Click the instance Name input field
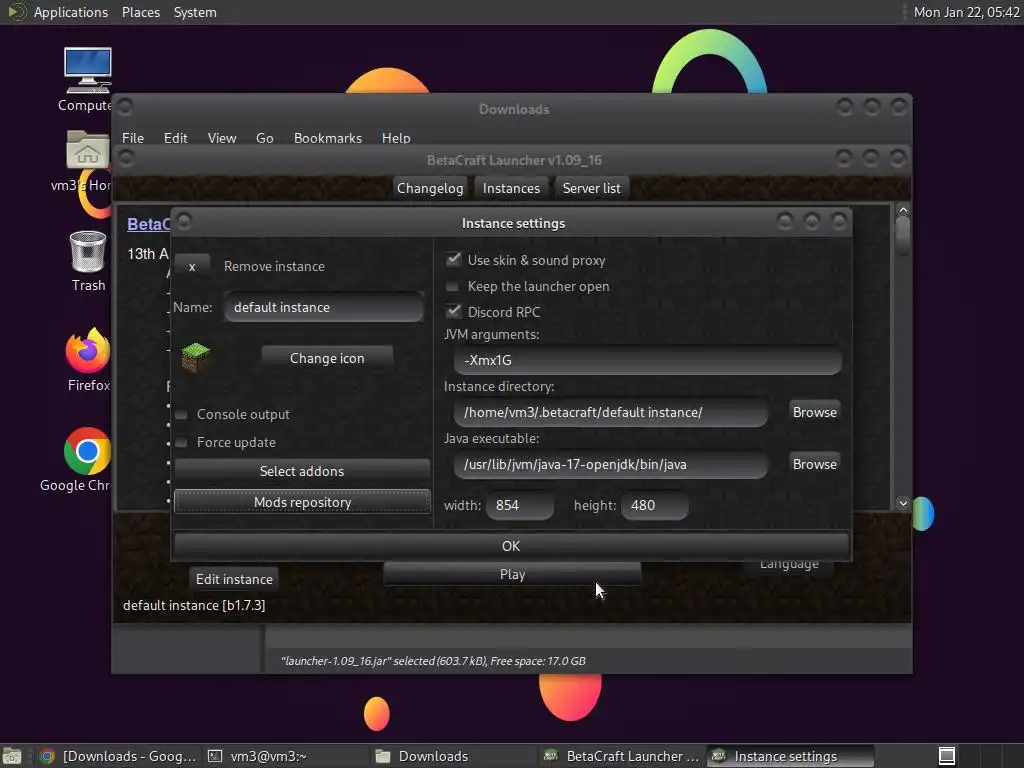Screen dimensions: 1024x768 (x=324, y=308)
